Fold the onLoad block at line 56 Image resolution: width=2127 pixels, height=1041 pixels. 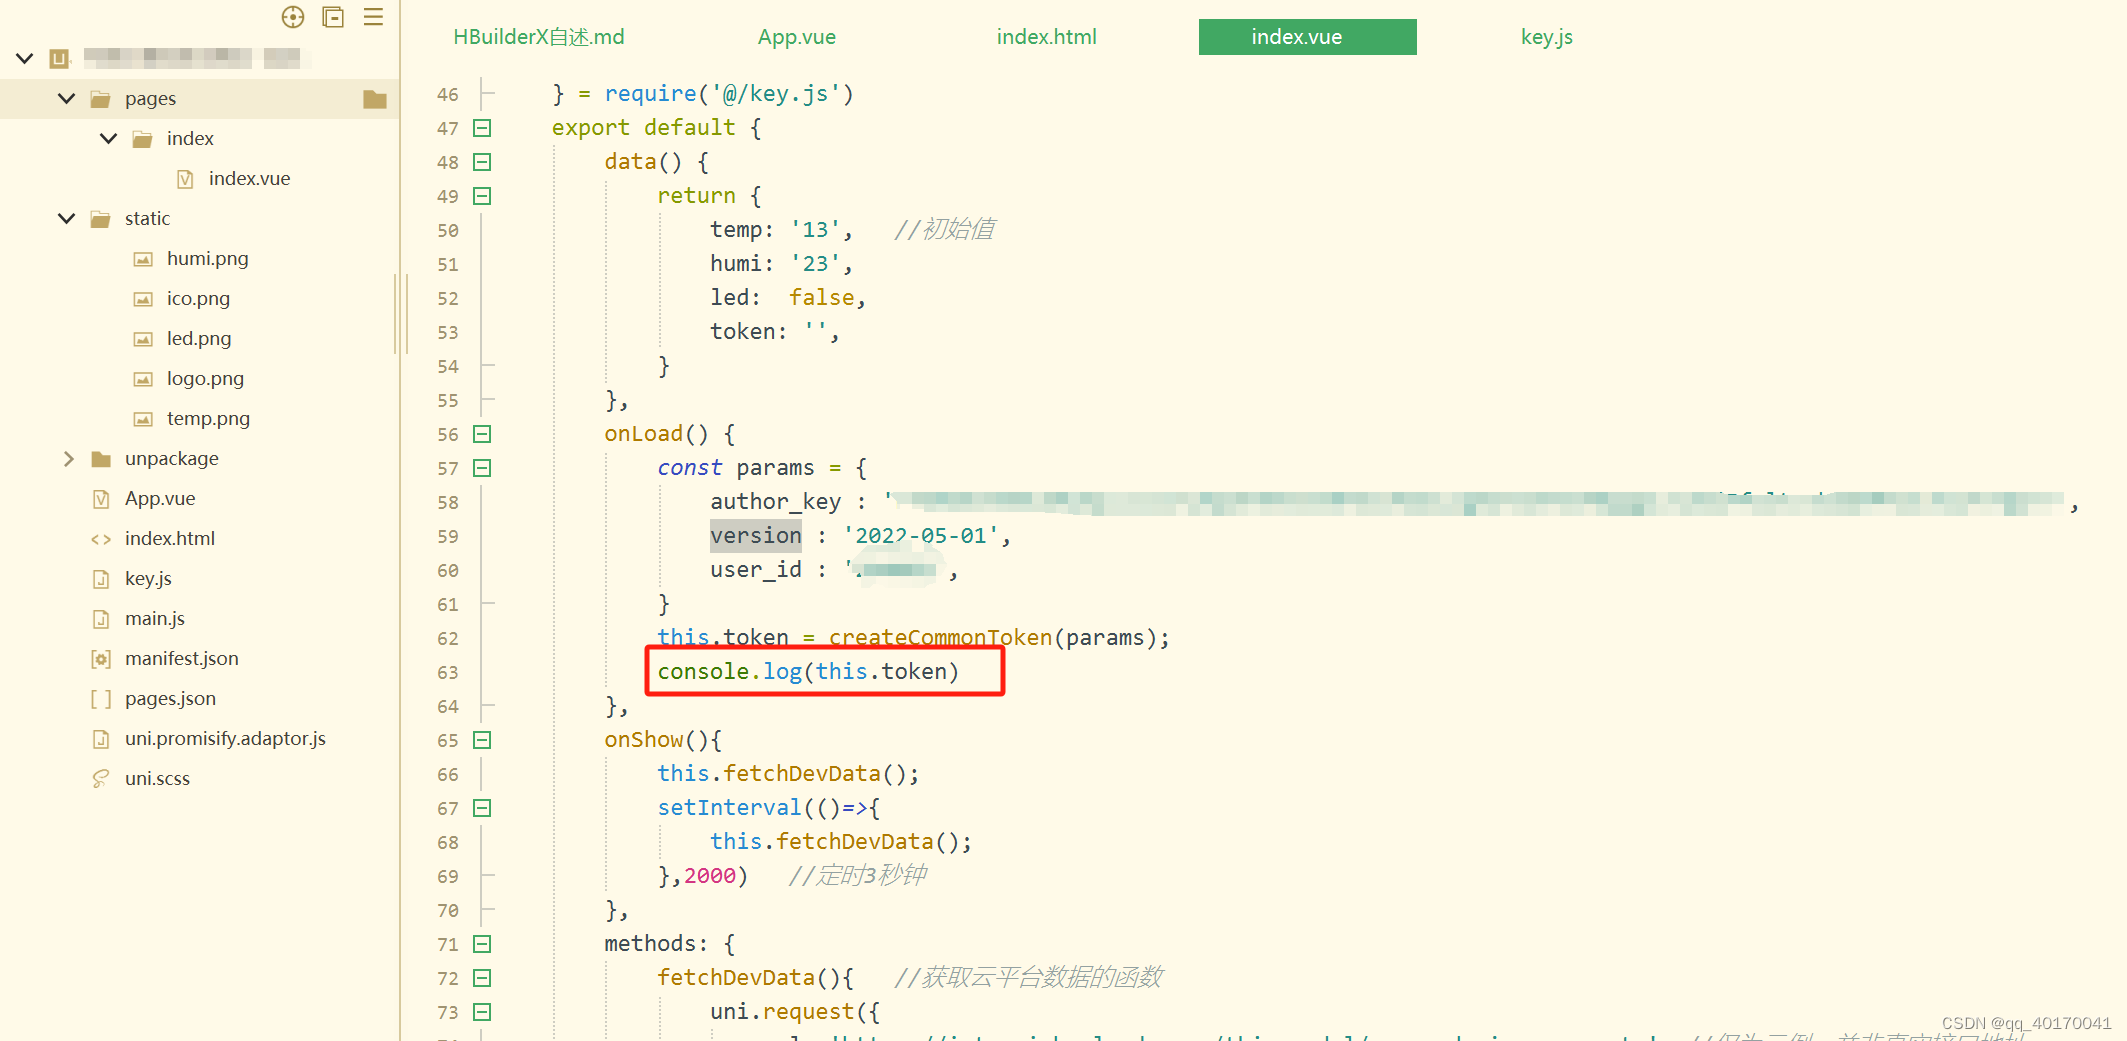pyautogui.click(x=482, y=434)
